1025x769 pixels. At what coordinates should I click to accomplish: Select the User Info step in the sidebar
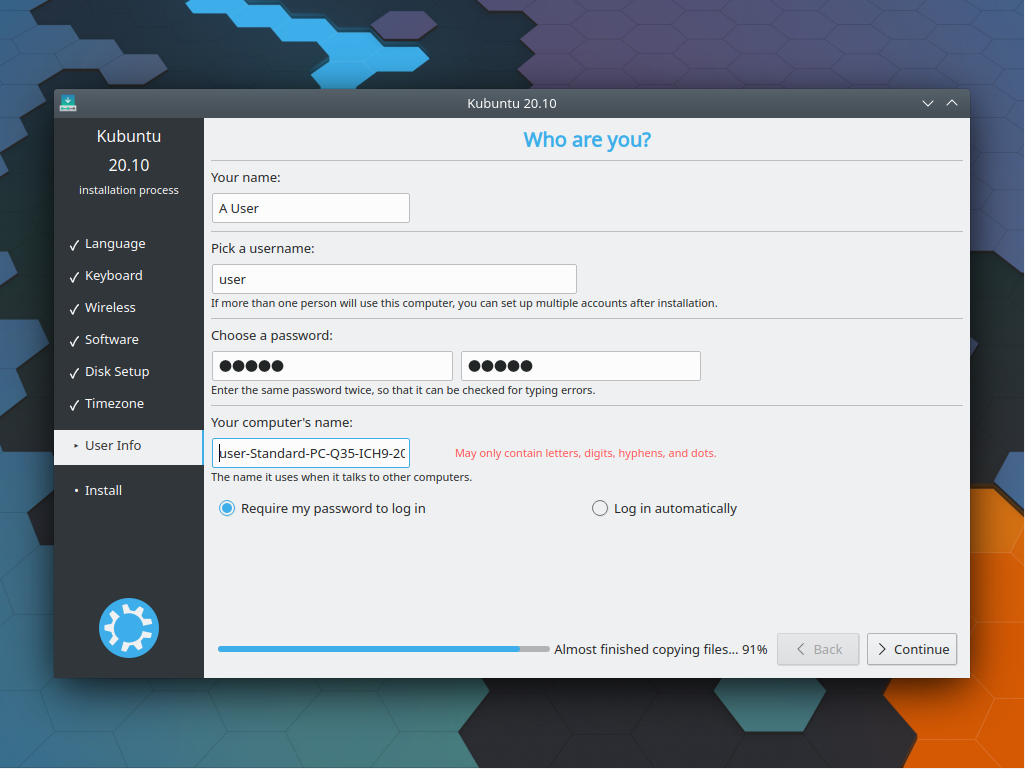coord(129,447)
